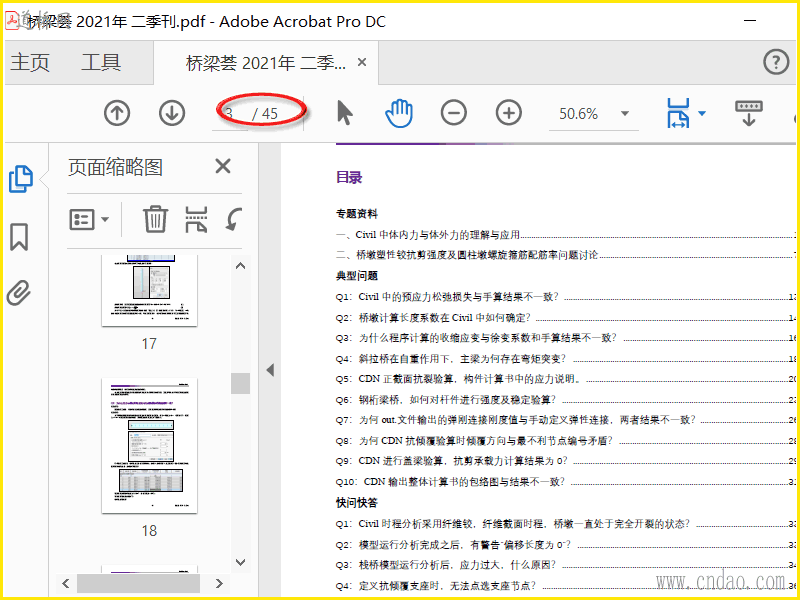
Task: Select page 18 thumbnail
Action: coord(149,445)
